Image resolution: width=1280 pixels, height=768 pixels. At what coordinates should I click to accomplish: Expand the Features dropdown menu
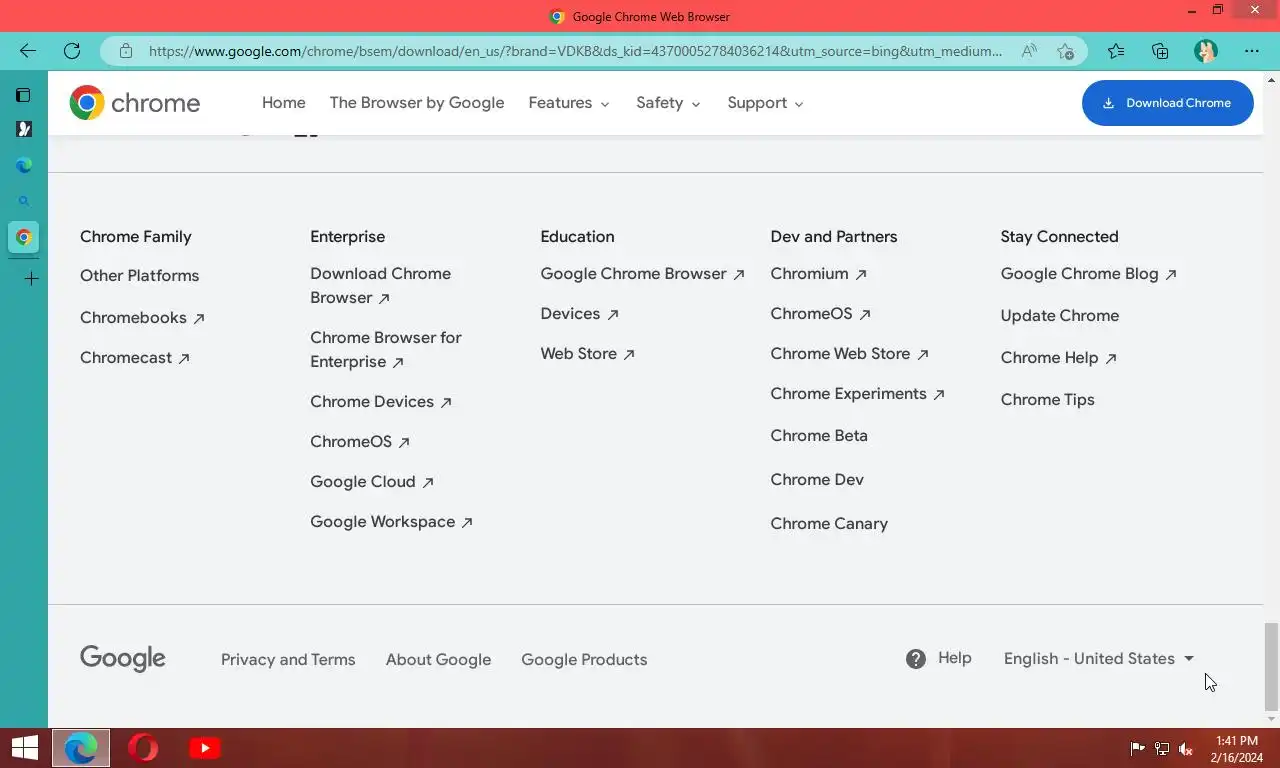click(569, 103)
